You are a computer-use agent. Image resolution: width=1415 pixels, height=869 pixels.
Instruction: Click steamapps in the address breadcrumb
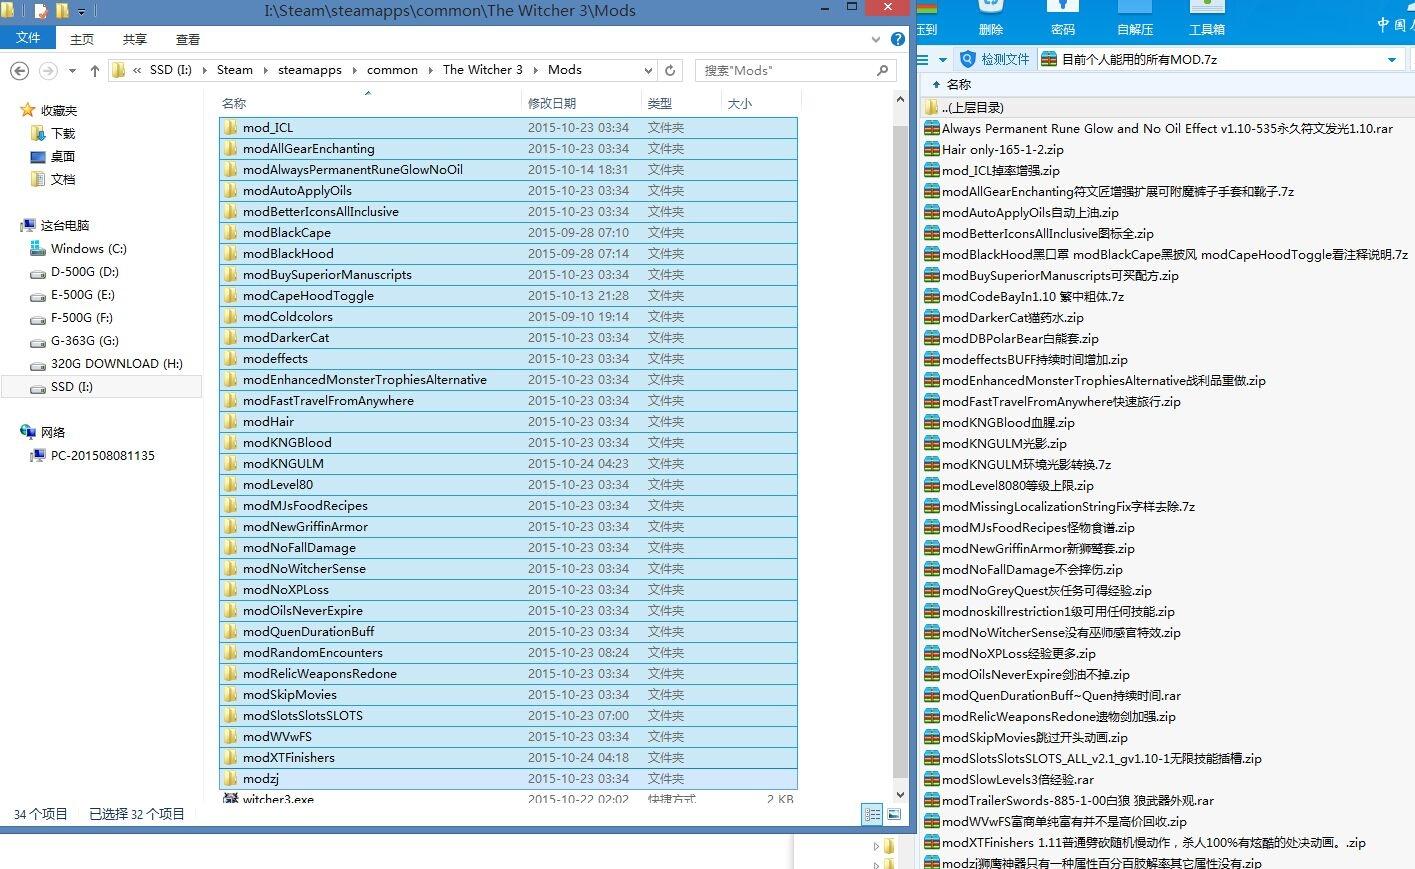pos(310,70)
